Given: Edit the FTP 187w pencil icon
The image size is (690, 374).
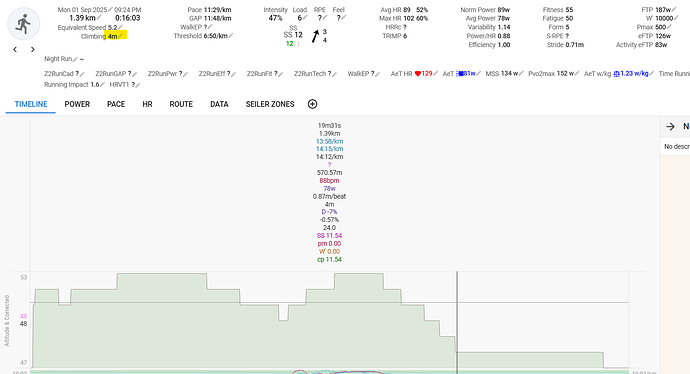Looking at the screenshot, I should [x=674, y=10].
